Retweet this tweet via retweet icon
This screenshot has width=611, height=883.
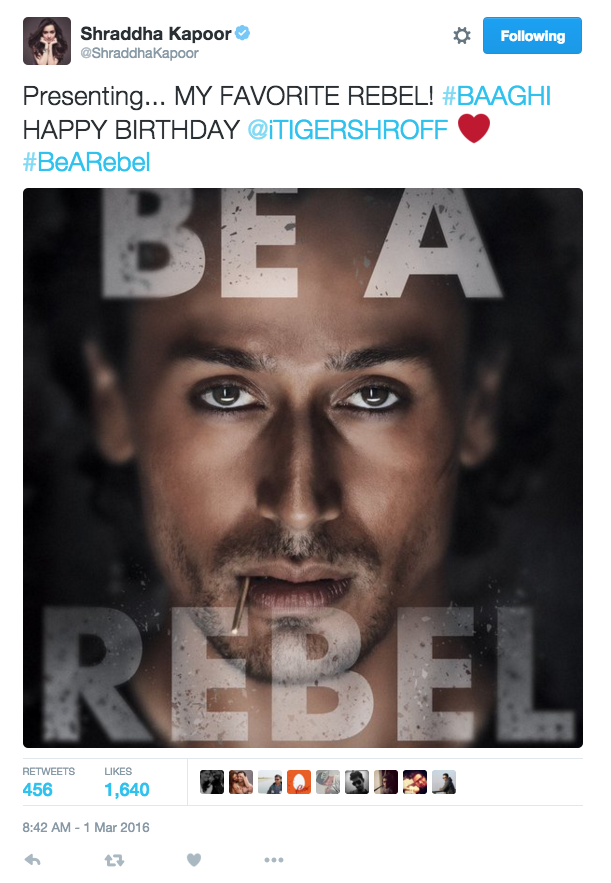(114, 860)
